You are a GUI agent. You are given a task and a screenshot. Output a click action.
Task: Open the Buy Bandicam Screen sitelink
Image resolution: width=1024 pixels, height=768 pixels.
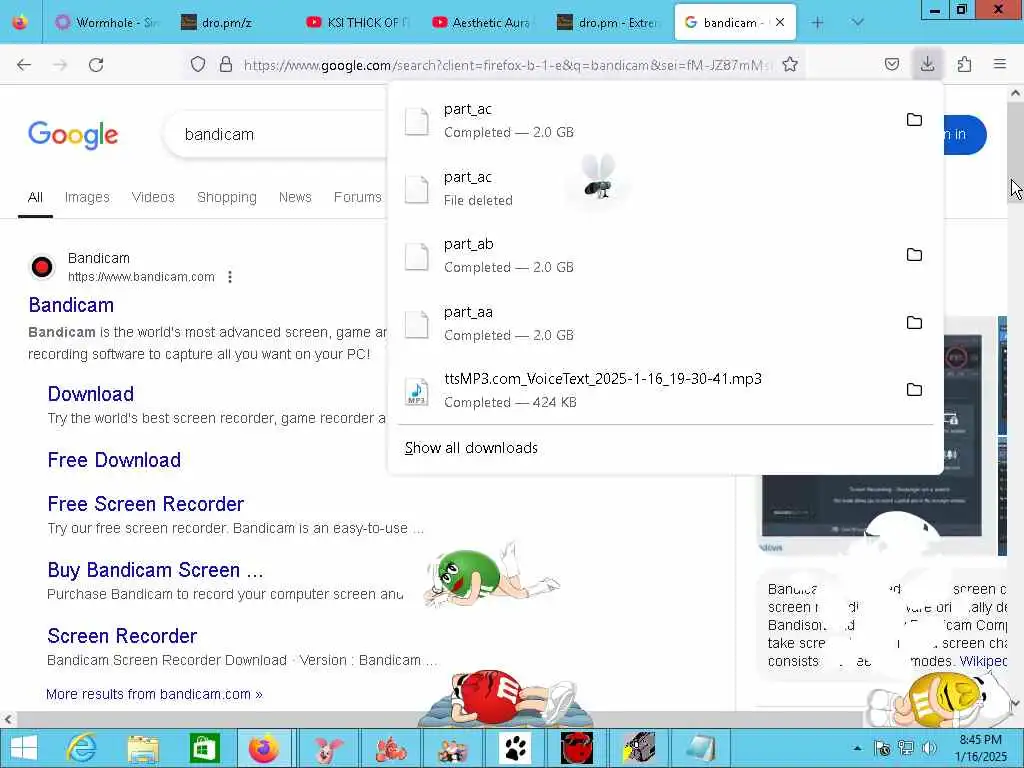pyautogui.click(x=155, y=570)
